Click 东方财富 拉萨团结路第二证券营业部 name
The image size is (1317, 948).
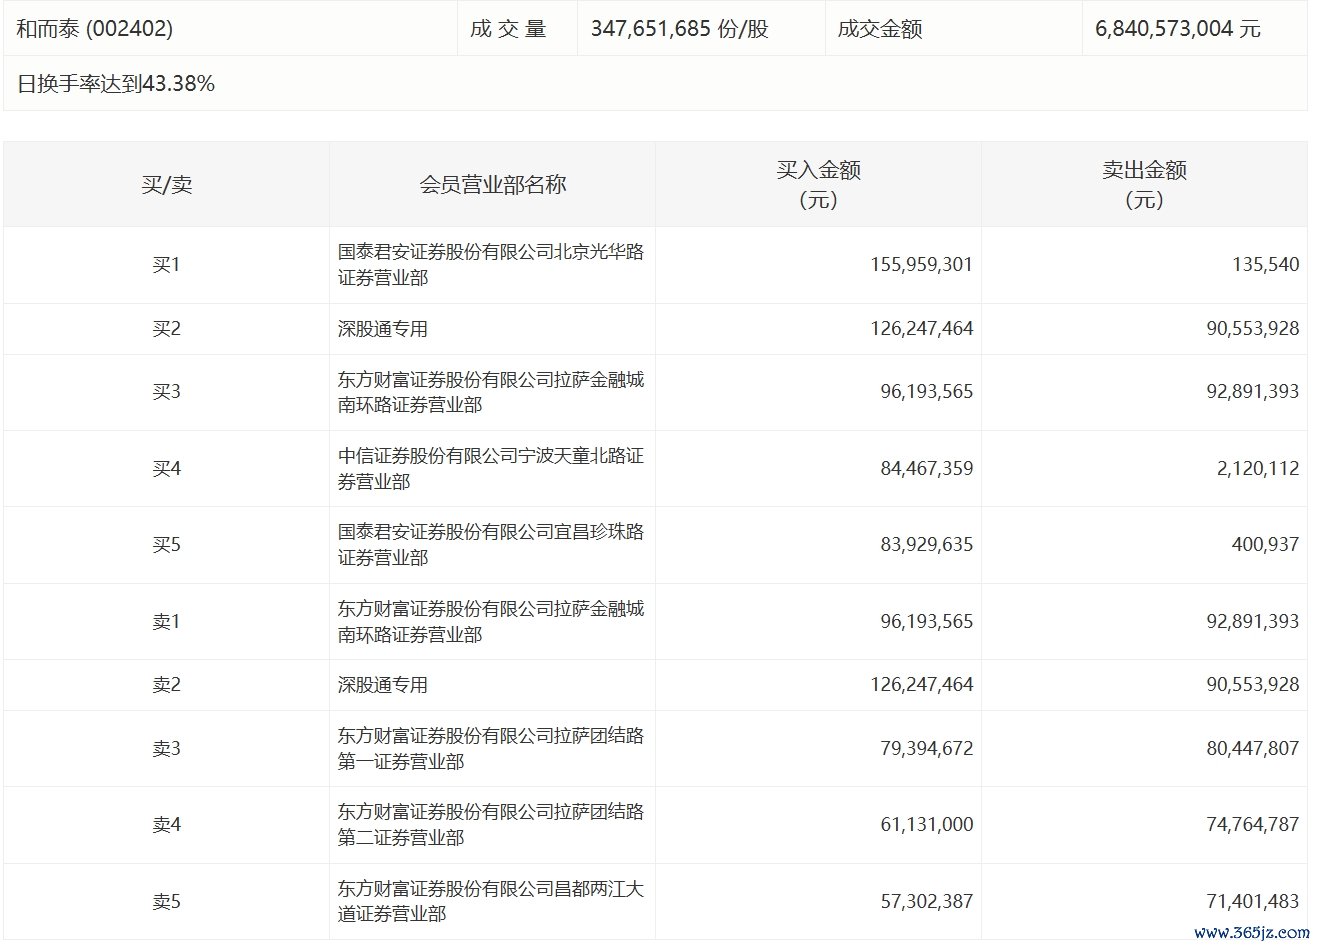tap(491, 825)
